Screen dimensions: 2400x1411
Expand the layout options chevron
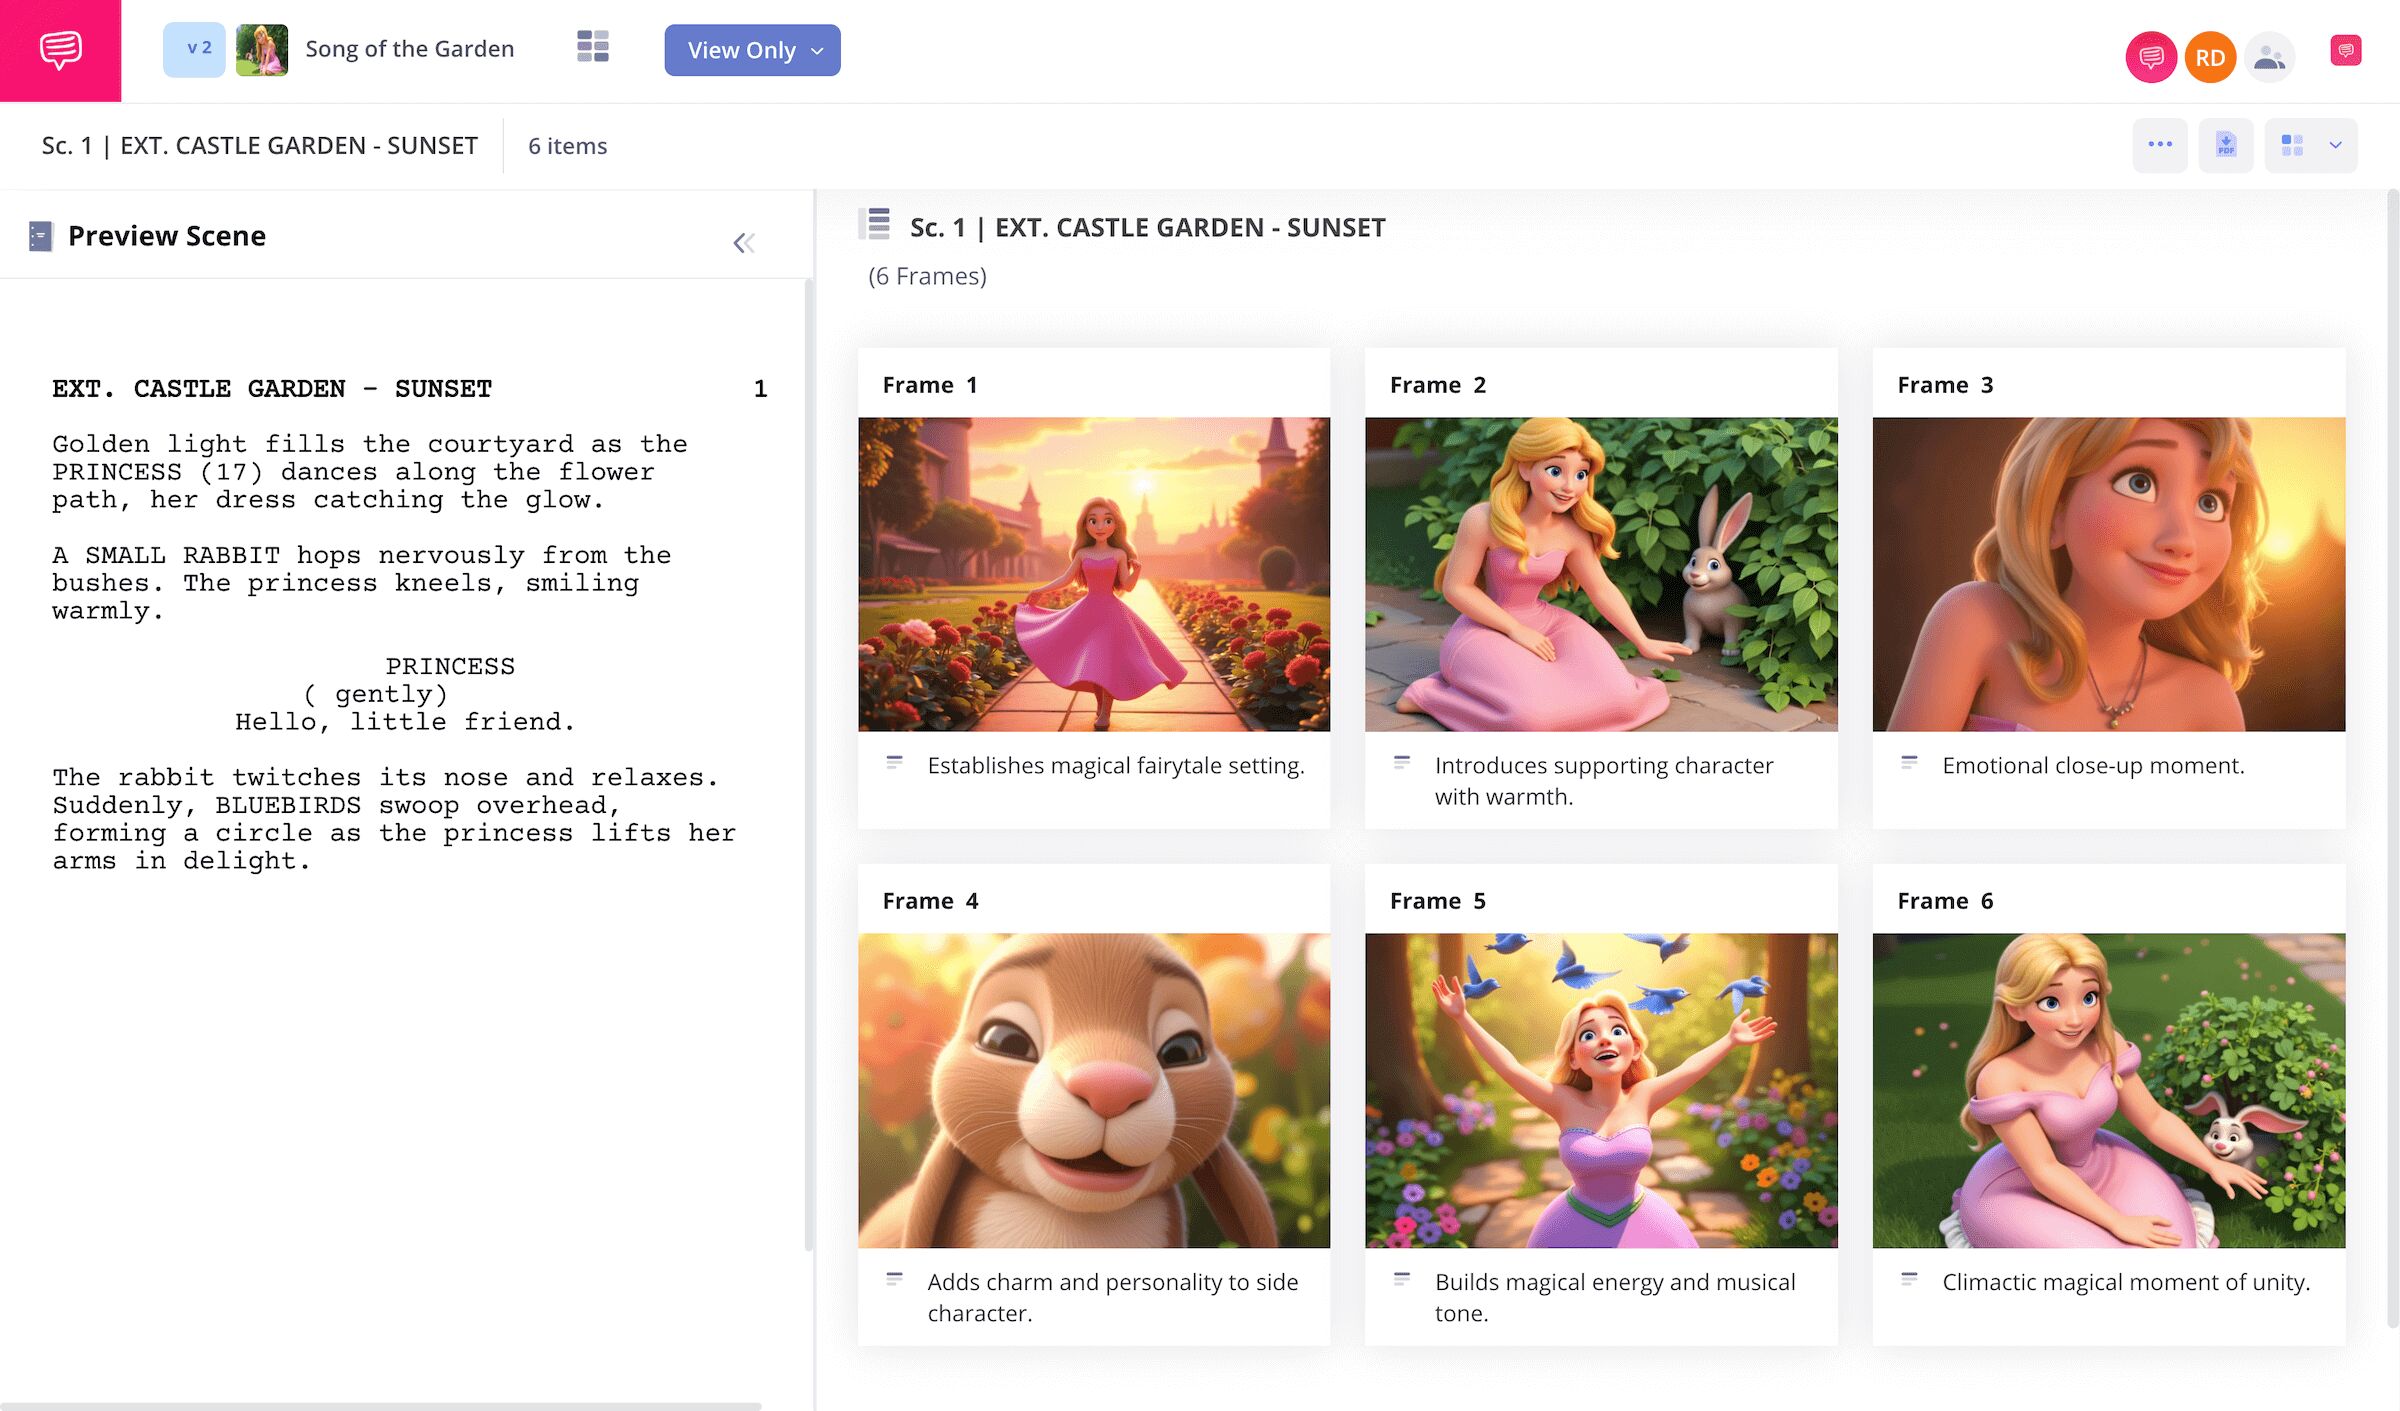click(2335, 145)
